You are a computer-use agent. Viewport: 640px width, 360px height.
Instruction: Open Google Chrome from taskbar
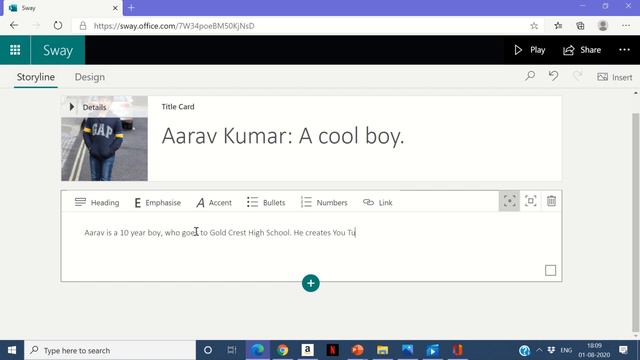(282, 350)
